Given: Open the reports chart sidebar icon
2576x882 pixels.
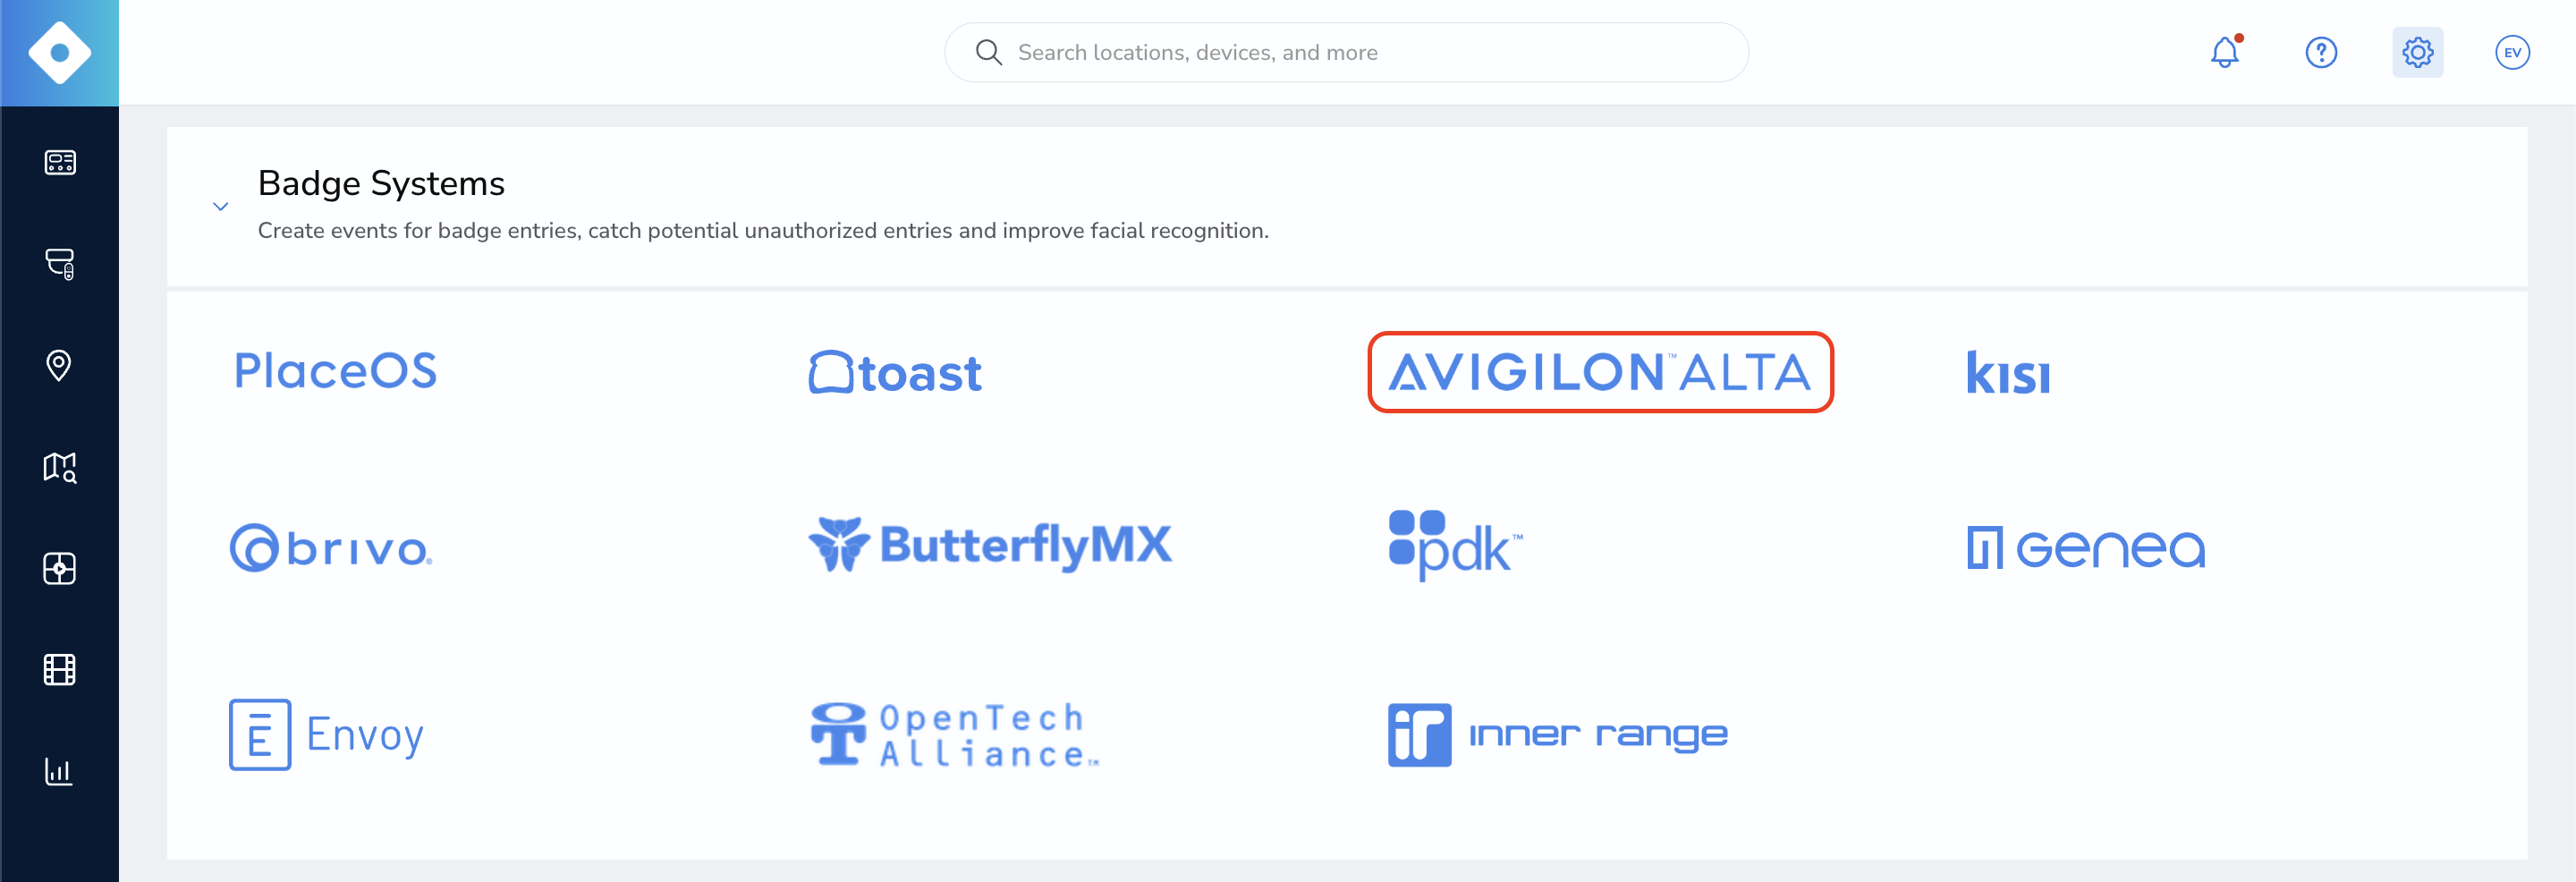Looking at the screenshot, I should [x=59, y=771].
